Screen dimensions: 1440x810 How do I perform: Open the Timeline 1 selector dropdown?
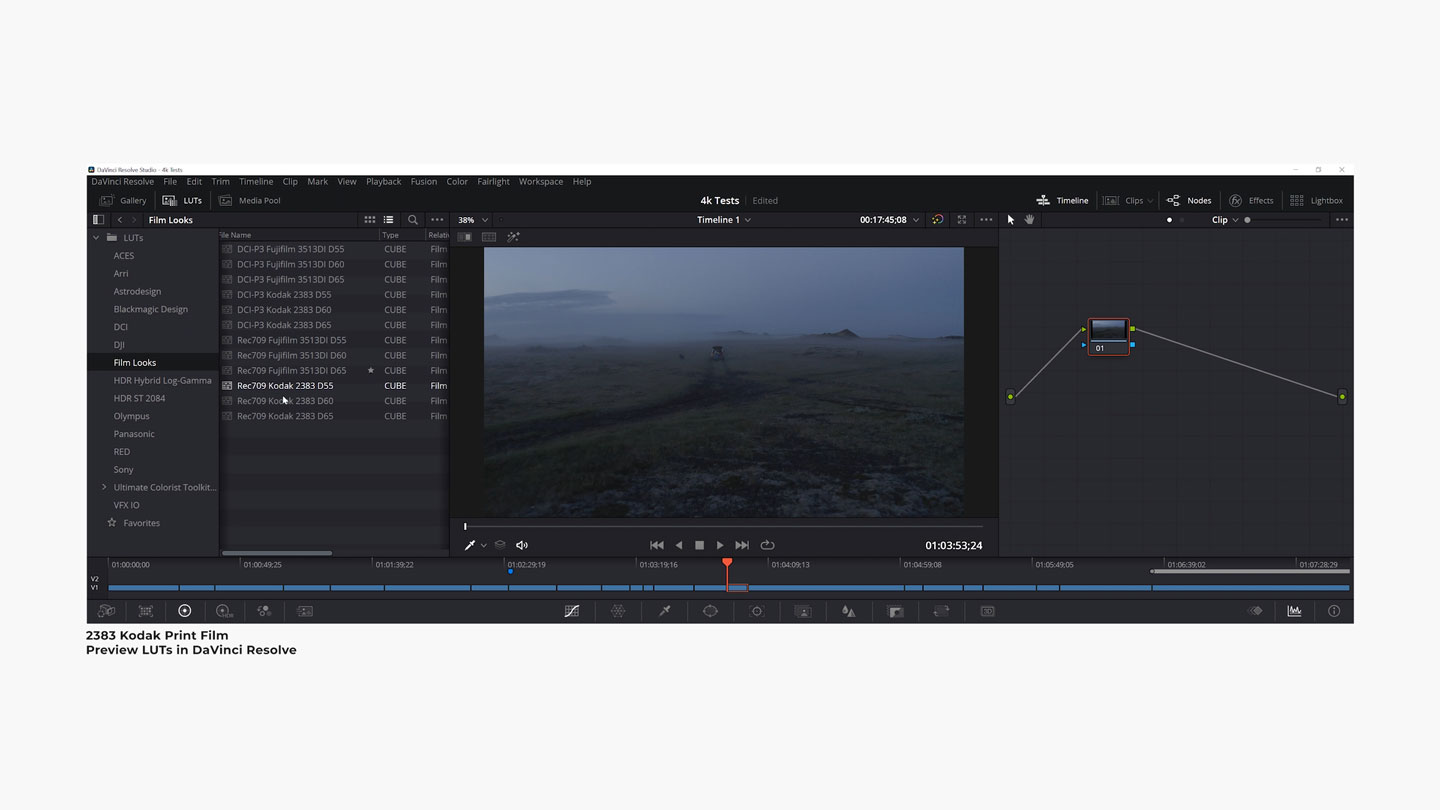724,220
